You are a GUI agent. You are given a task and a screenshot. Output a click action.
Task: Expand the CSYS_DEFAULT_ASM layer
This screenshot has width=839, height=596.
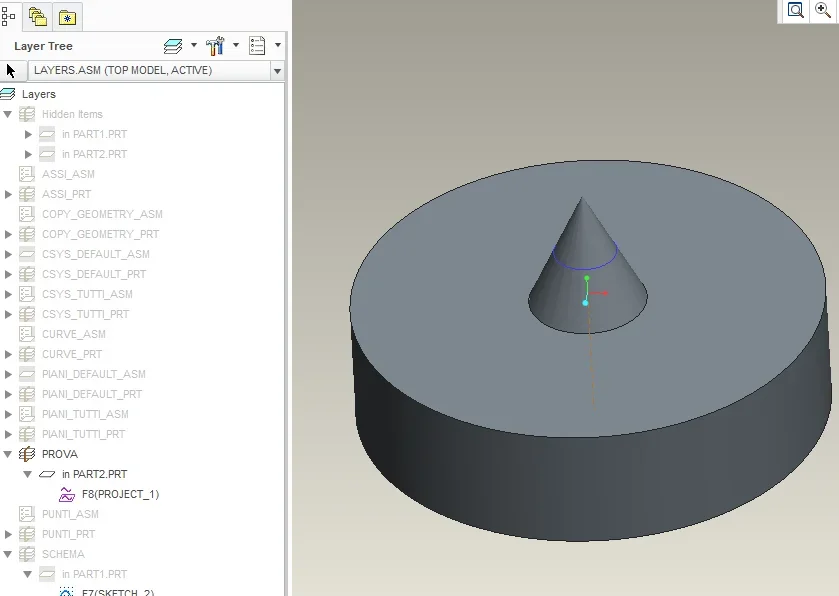(8, 255)
